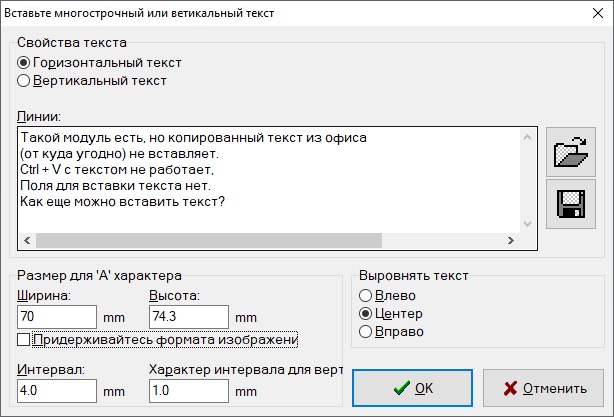The height and width of the screenshot is (417, 614).
Task: Focus the Высота height field
Action: [189, 317]
